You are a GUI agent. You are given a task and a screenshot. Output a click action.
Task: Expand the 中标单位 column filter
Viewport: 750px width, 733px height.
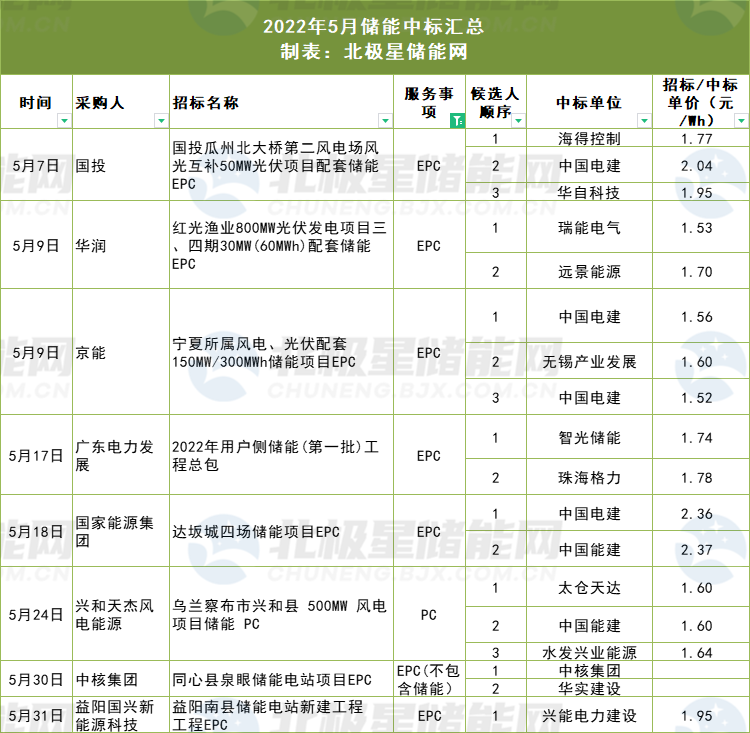point(643,121)
